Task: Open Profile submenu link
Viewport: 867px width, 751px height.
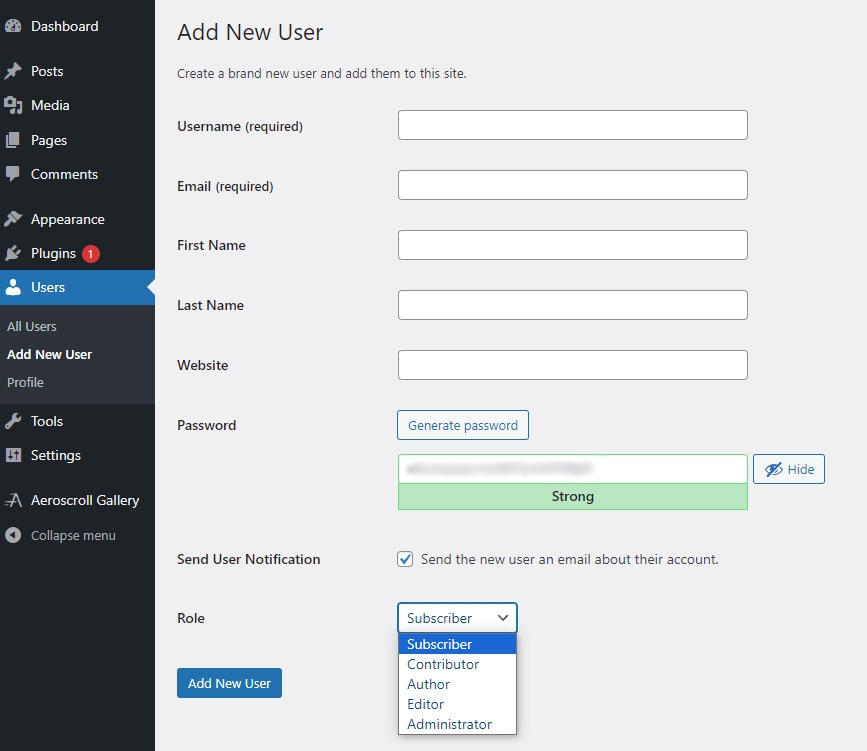Action: point(25,382)
